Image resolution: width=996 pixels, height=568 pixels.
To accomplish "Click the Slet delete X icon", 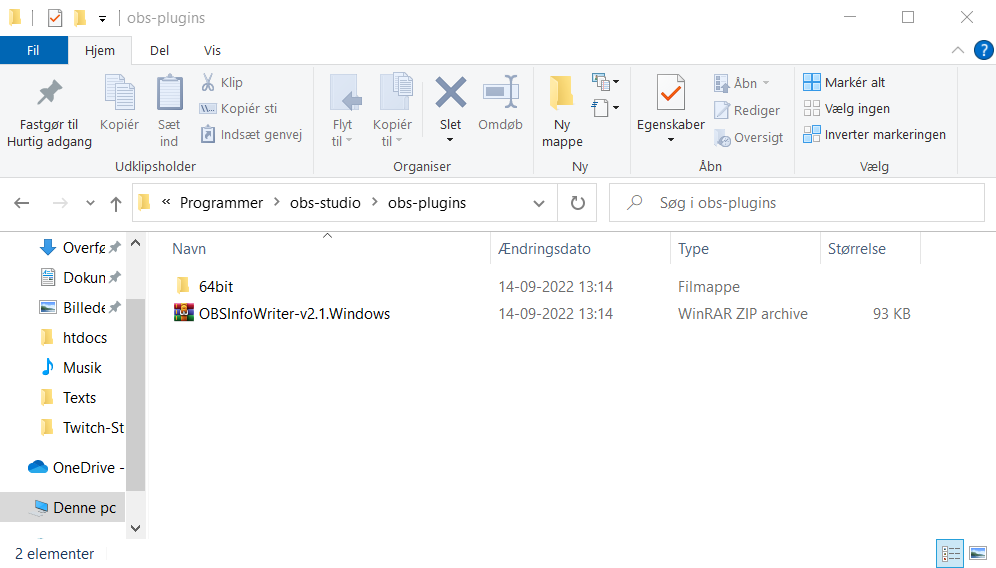I will click(450, 93).
